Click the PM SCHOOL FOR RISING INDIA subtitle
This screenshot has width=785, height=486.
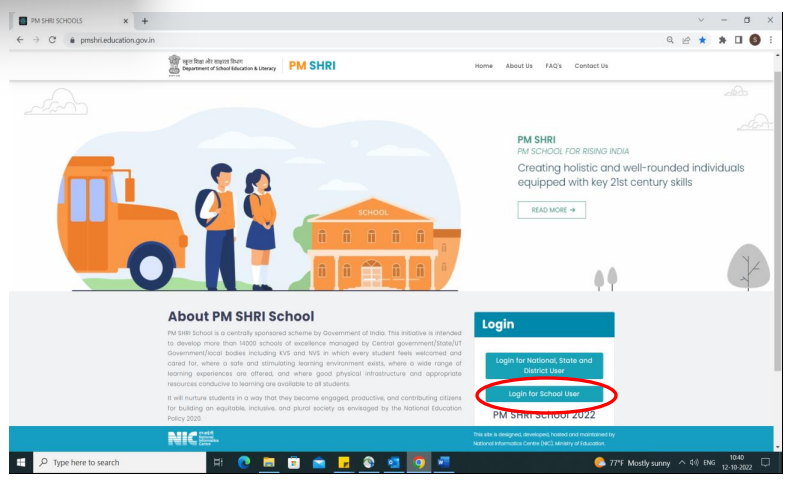coord(573,151)
